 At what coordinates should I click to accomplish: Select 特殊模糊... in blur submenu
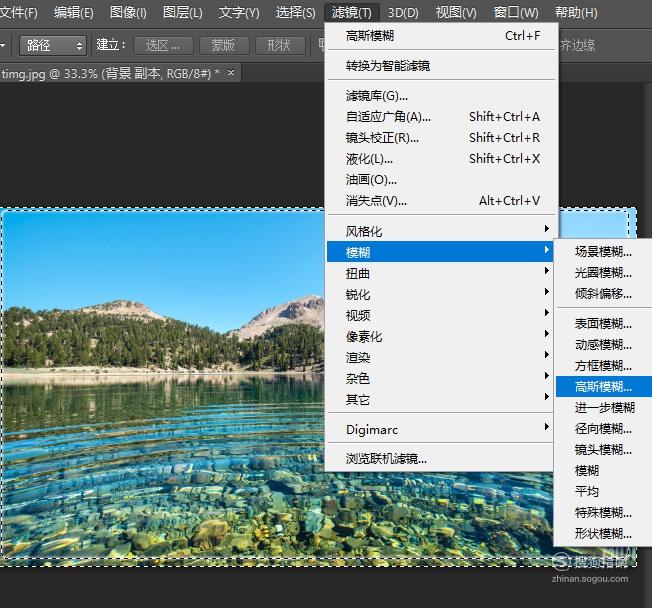coord(604,513)
